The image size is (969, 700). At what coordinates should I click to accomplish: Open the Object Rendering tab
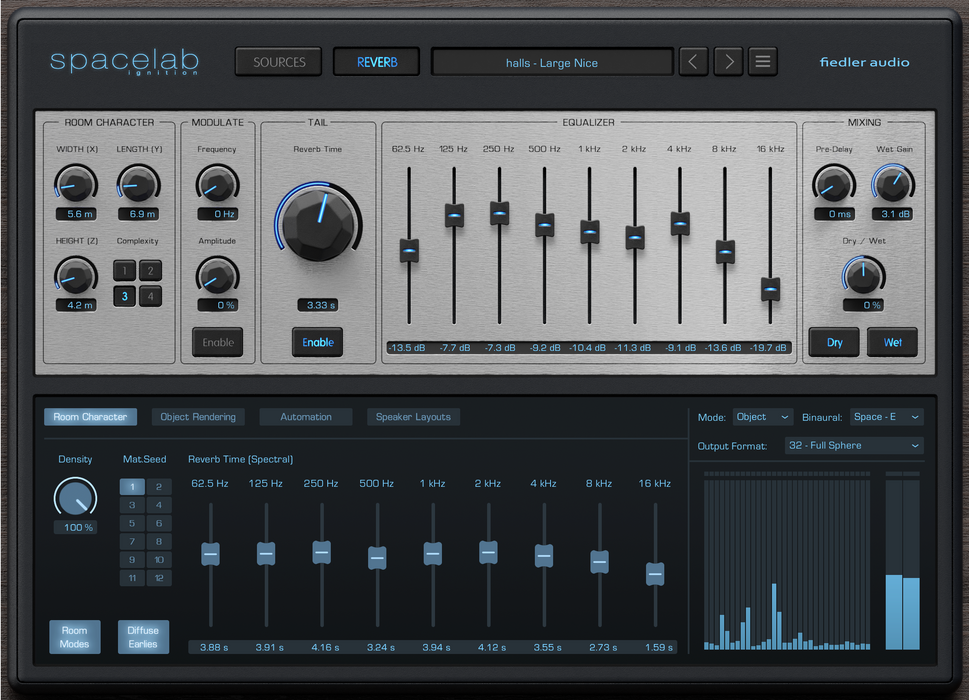pos(198,416)
